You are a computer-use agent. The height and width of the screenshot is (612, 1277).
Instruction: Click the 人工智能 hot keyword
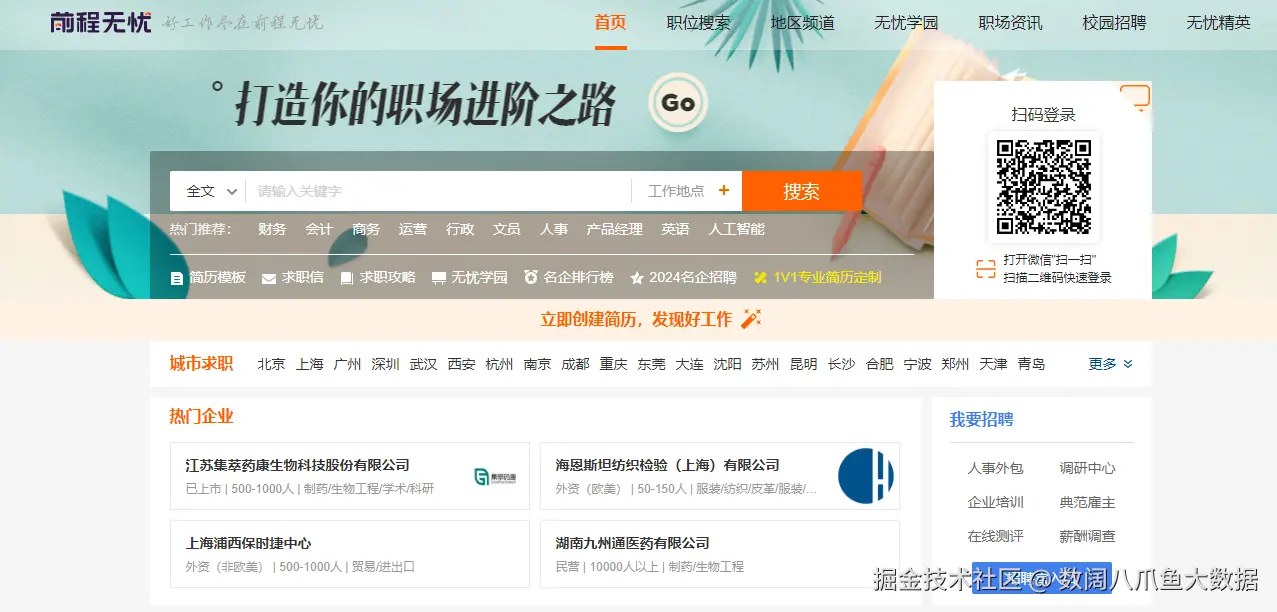(736, 229)
